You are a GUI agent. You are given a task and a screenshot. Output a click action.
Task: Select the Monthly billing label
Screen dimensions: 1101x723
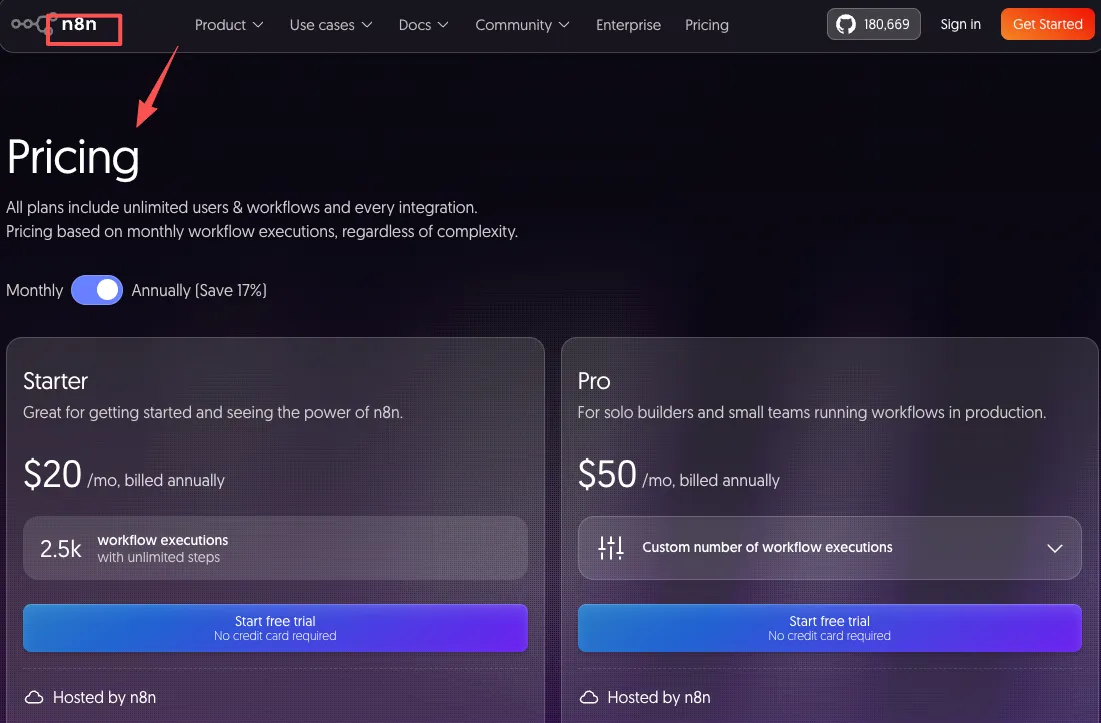[34, 290]
